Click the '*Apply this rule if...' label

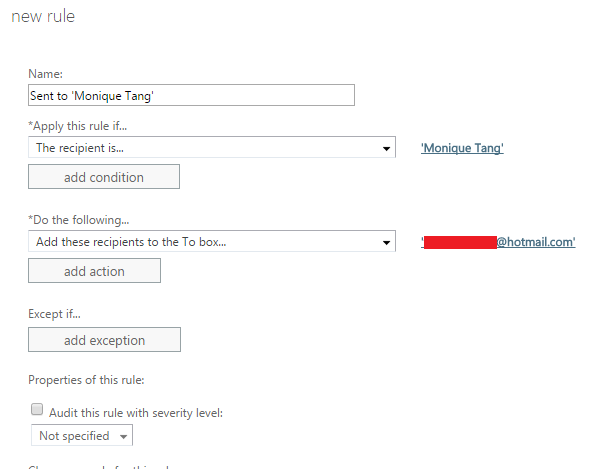click(x=77, y=126)
